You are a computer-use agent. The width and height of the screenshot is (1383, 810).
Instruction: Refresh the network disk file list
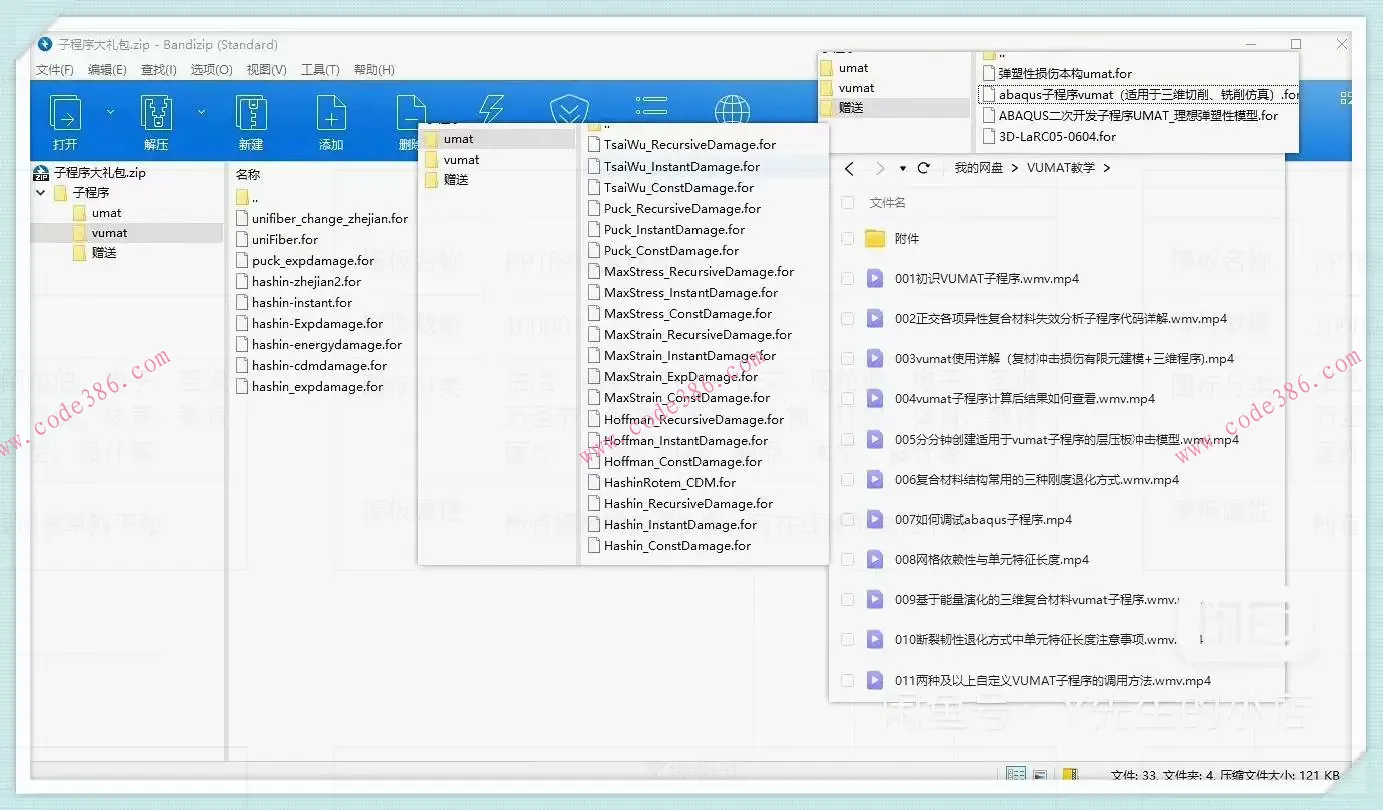click(924, 168)
